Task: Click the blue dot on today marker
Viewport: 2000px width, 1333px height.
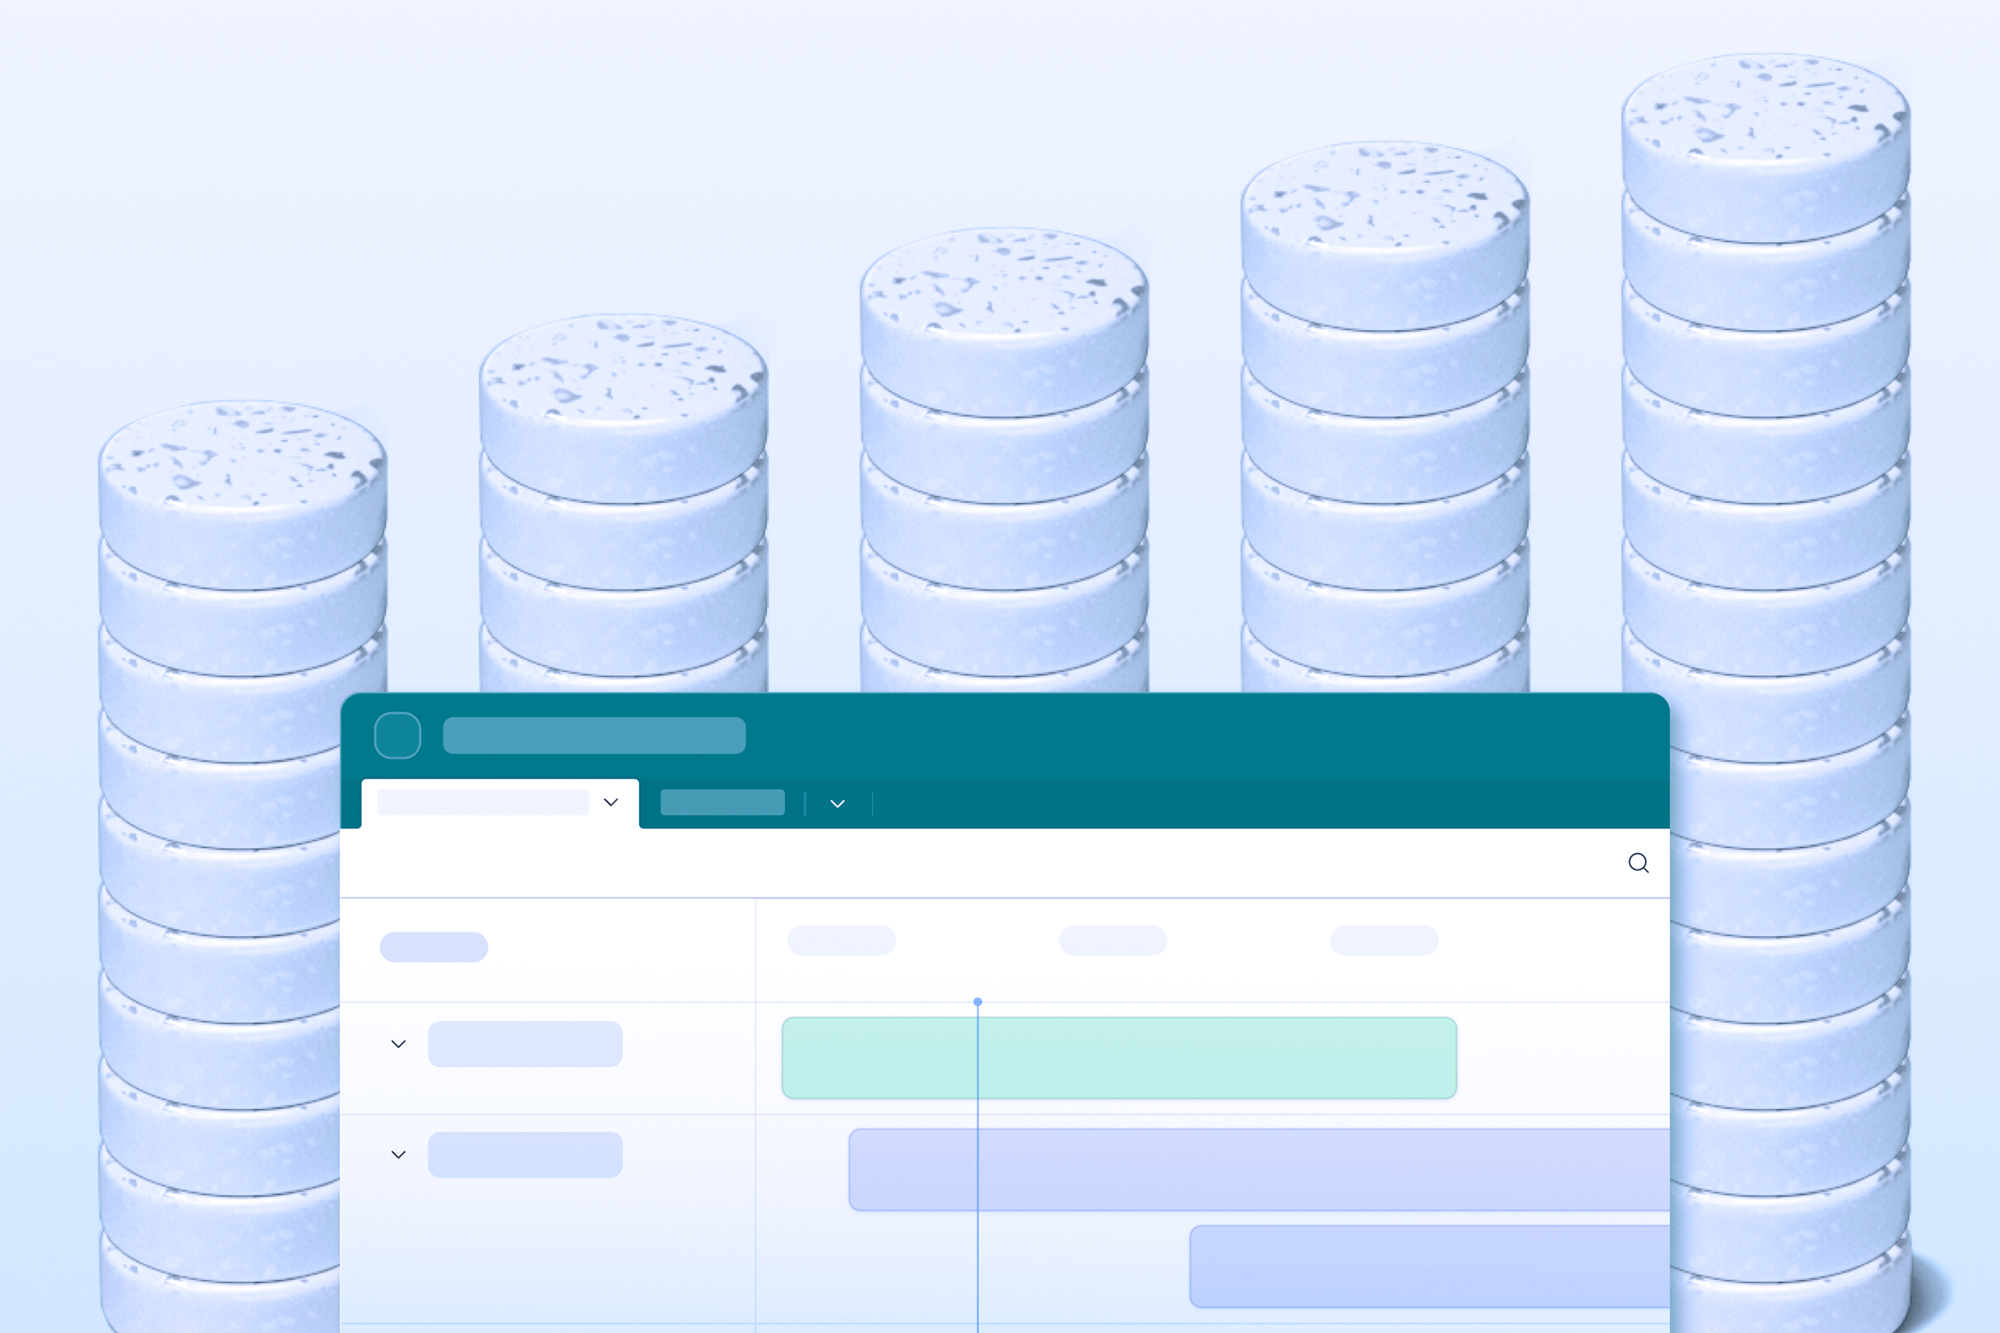Action: [978, 1001]
